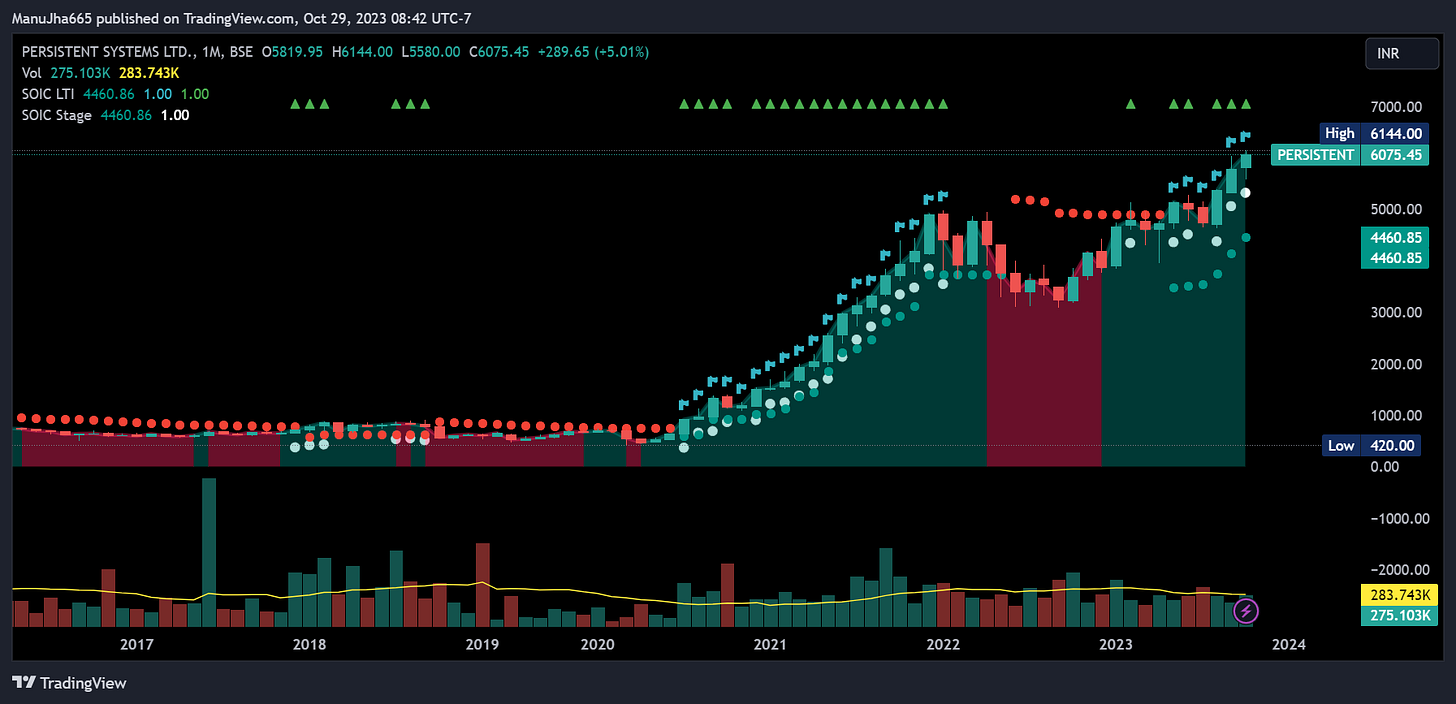This screenshot has height=704, width=1456.
Task: Click the low value L5580.00
Action: point(431,52)
